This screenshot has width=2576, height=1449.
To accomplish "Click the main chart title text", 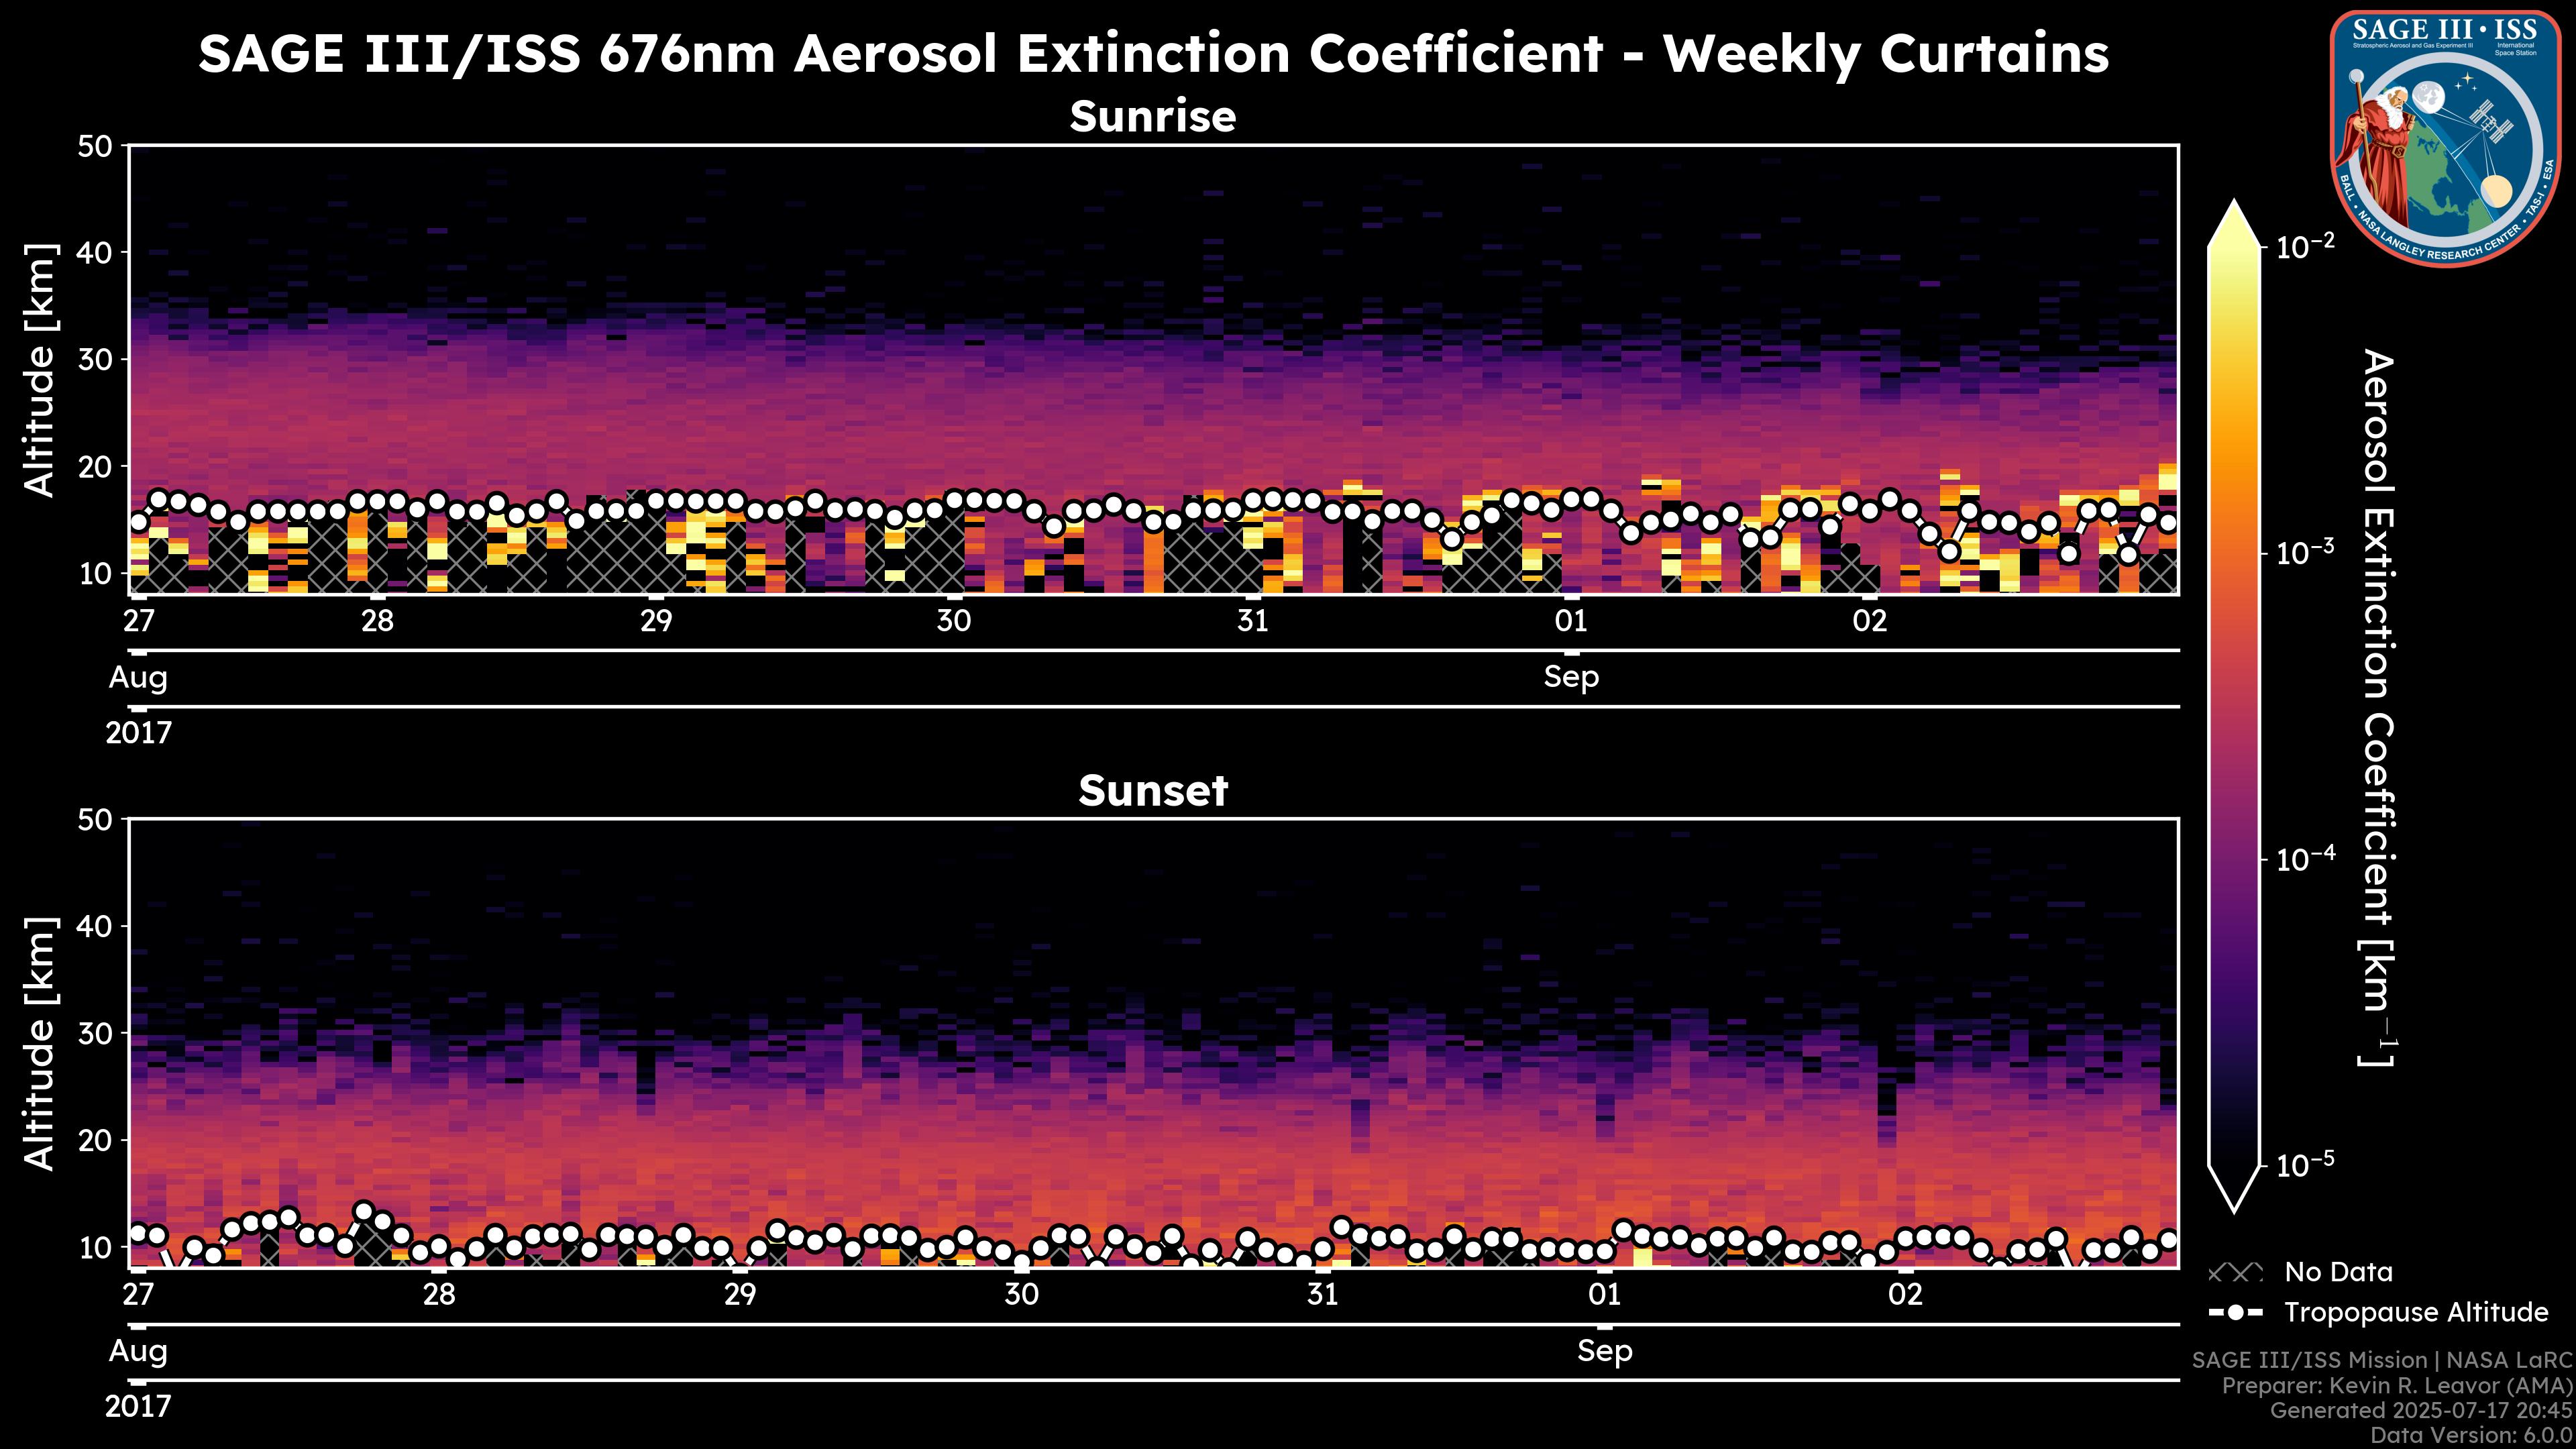I will (1153, 54).
